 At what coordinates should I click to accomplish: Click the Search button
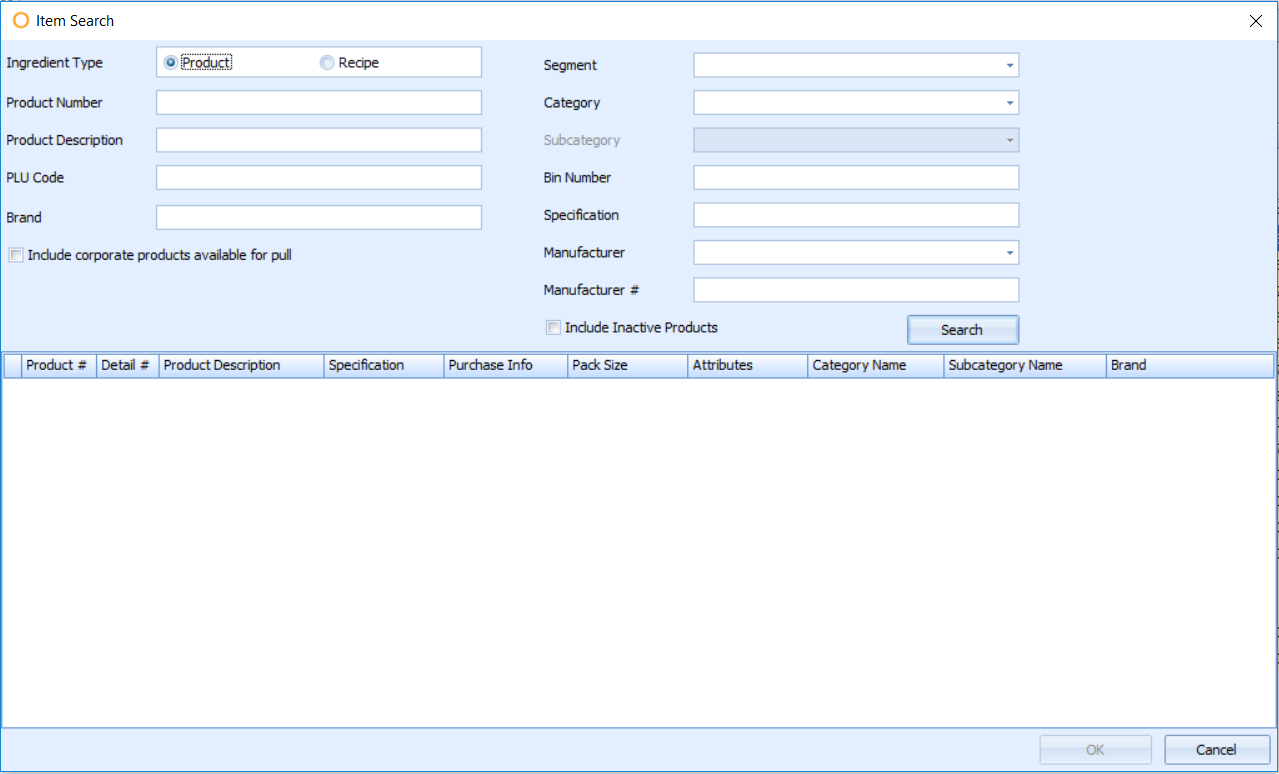[x=962, y=330]
